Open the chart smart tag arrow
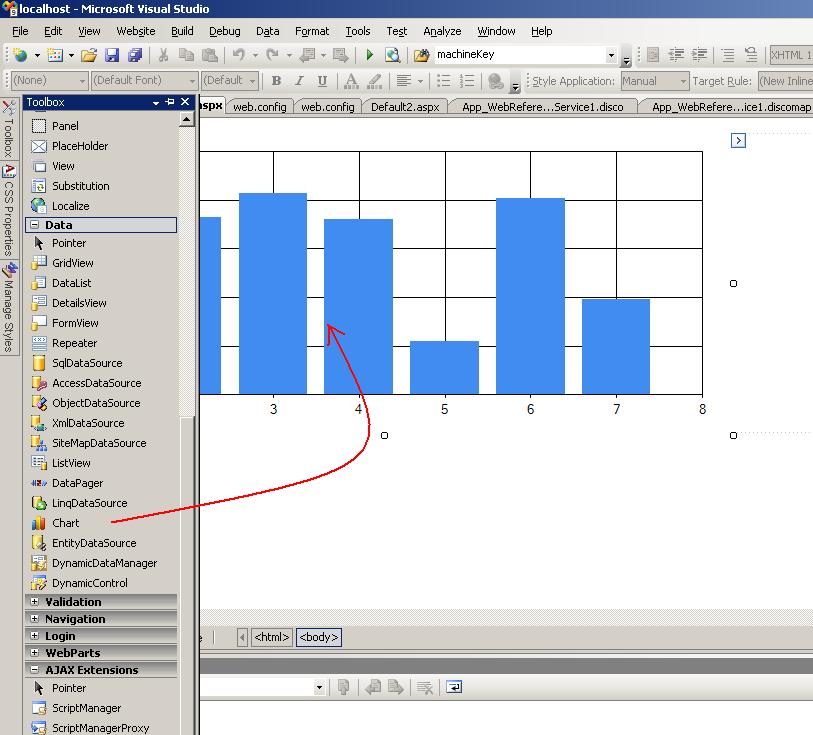This screenshot has width=813, height=735. [x=738, y=140]
